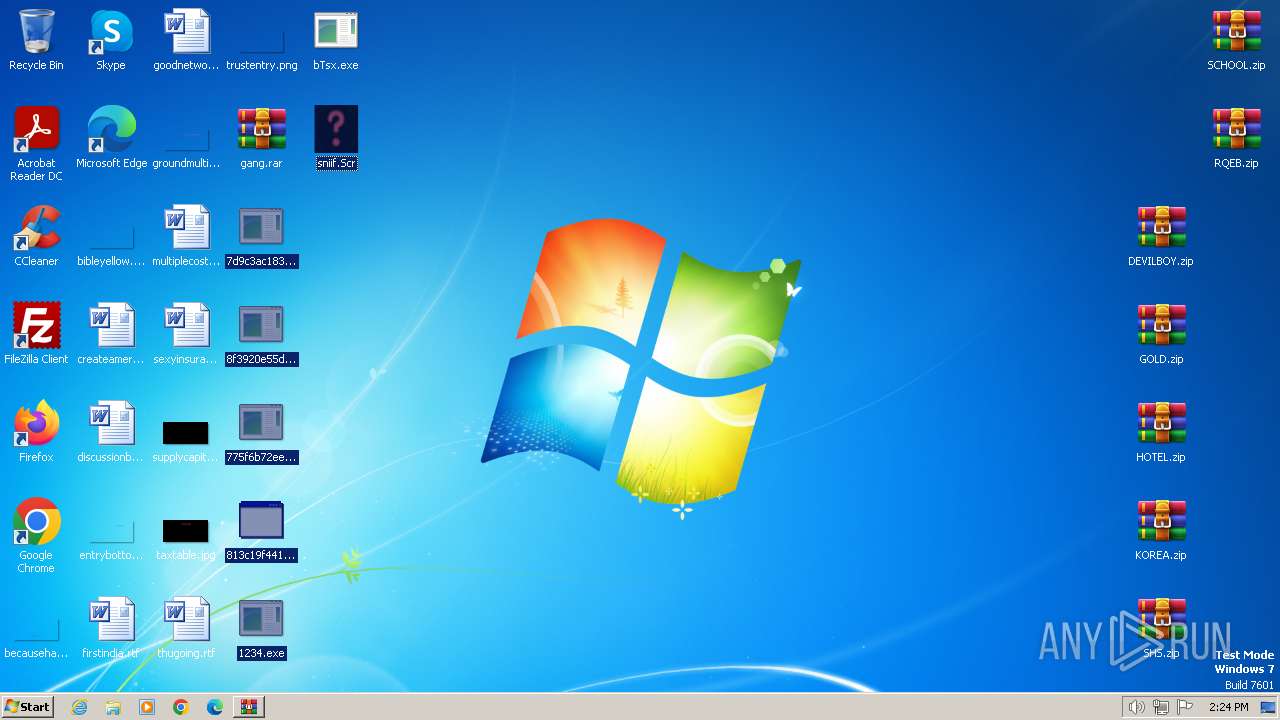Select thugoing.rtf document
Image resolution: width=1280 pixels, height=720 pixels.
[x=186, y=628]
